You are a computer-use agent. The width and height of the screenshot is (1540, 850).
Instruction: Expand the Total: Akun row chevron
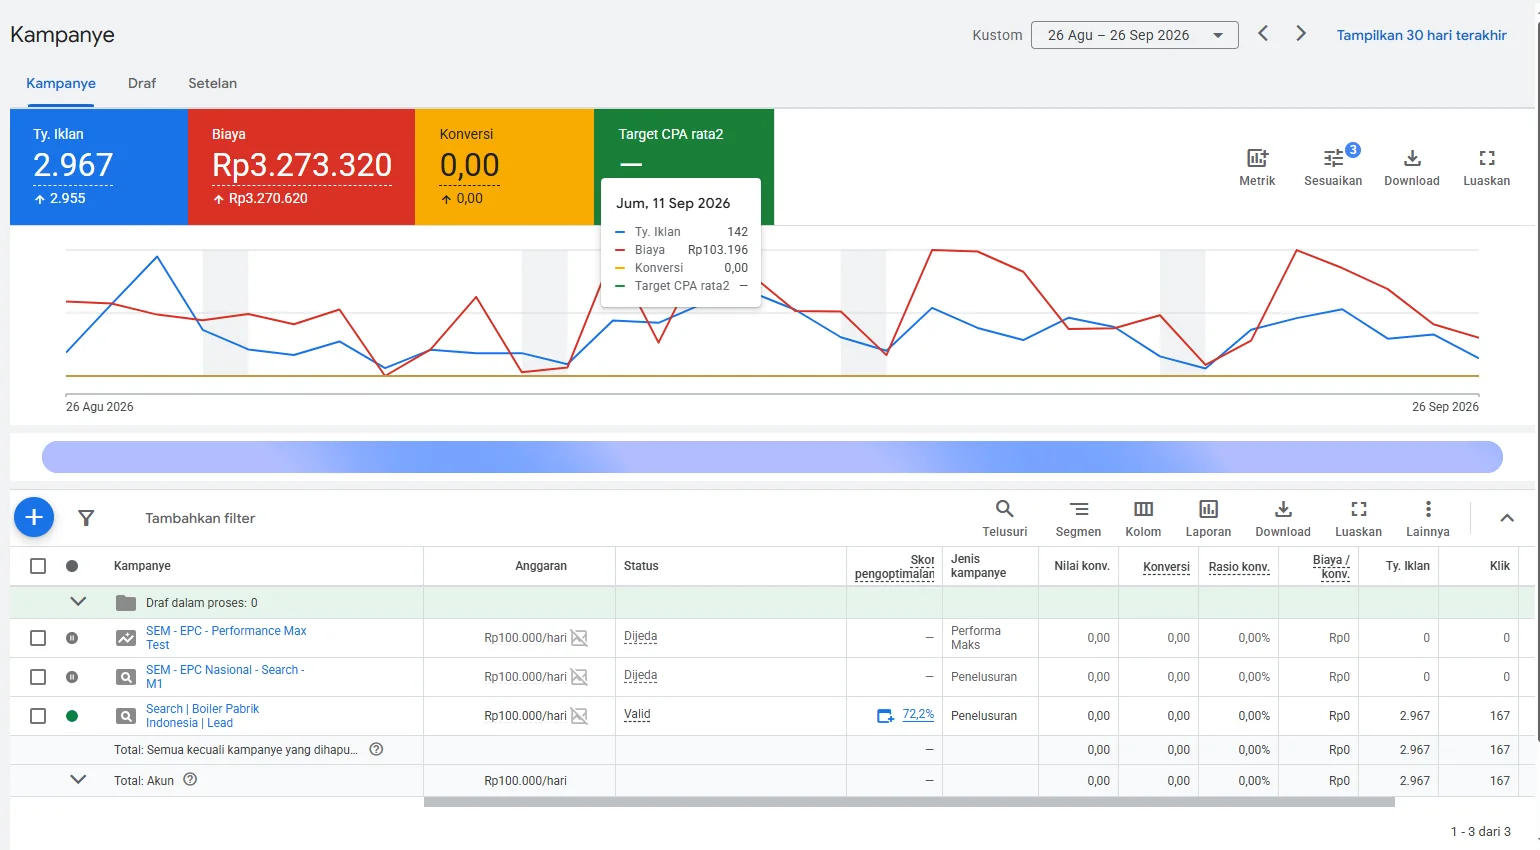[78, 780]
